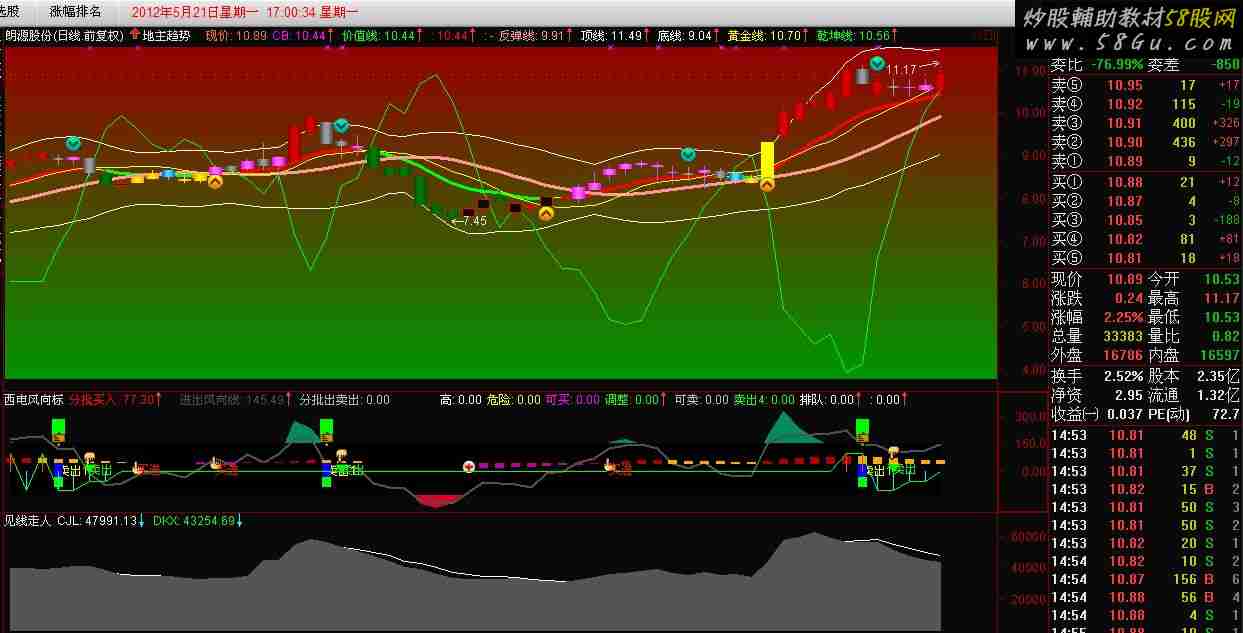Click the 分批买入 77.30 value
Image resolution: width=1243 pixels, height=633 pixels.
click(111, 400)
